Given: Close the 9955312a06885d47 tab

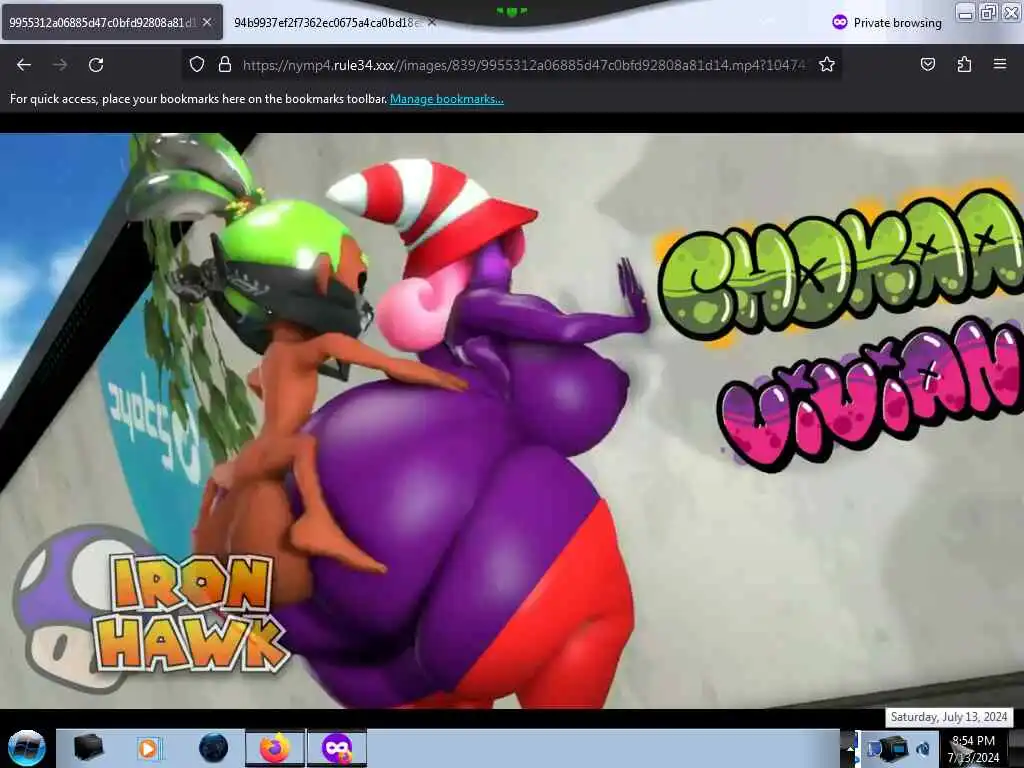Looking at the screenshot, I should click(207, 22).
